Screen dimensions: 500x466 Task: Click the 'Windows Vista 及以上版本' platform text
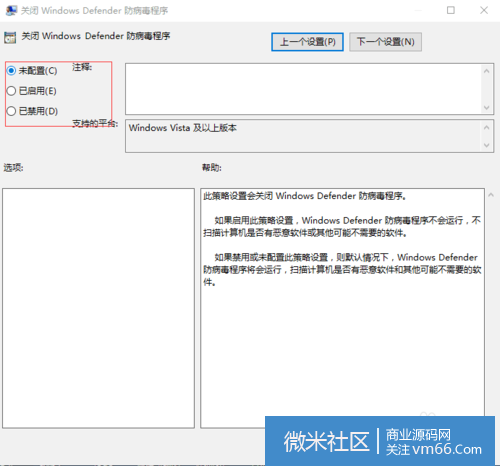(183, 128)
